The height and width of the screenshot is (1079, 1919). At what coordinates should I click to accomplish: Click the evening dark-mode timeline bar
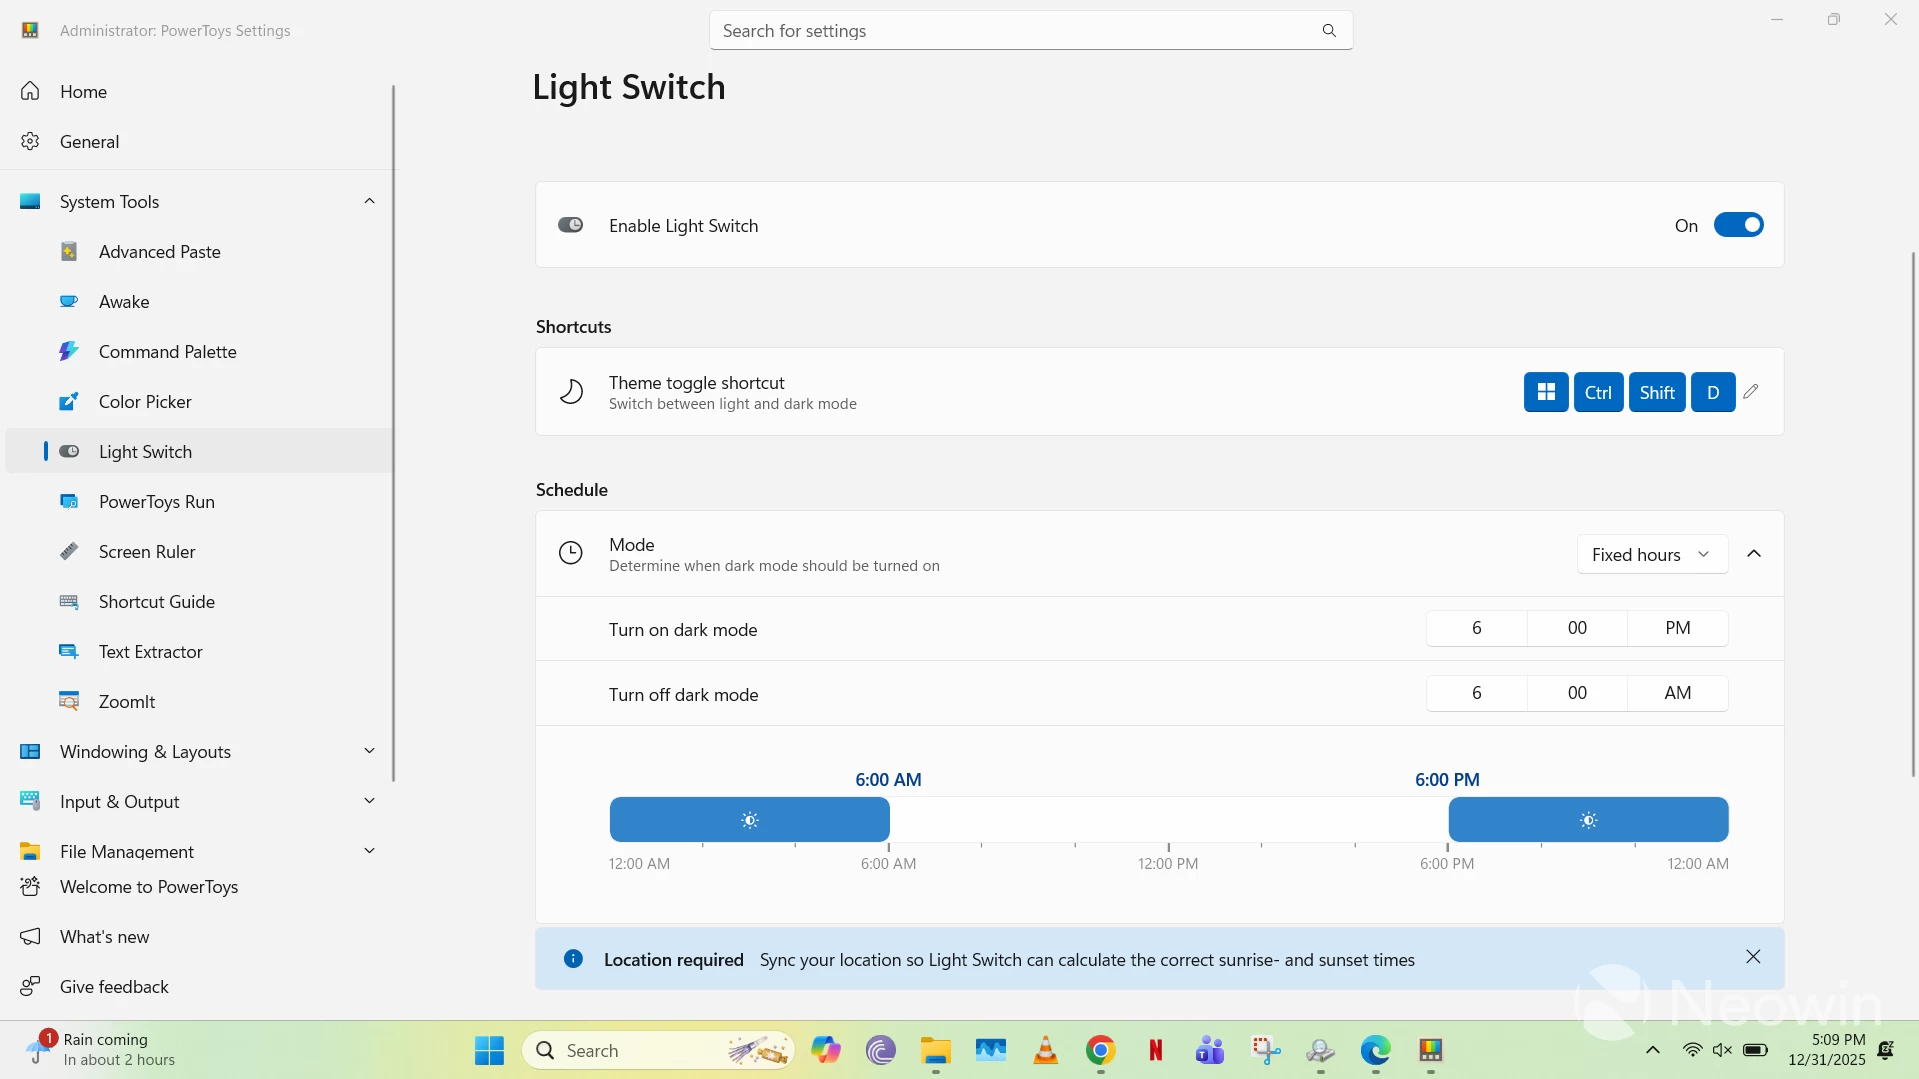1588,820
